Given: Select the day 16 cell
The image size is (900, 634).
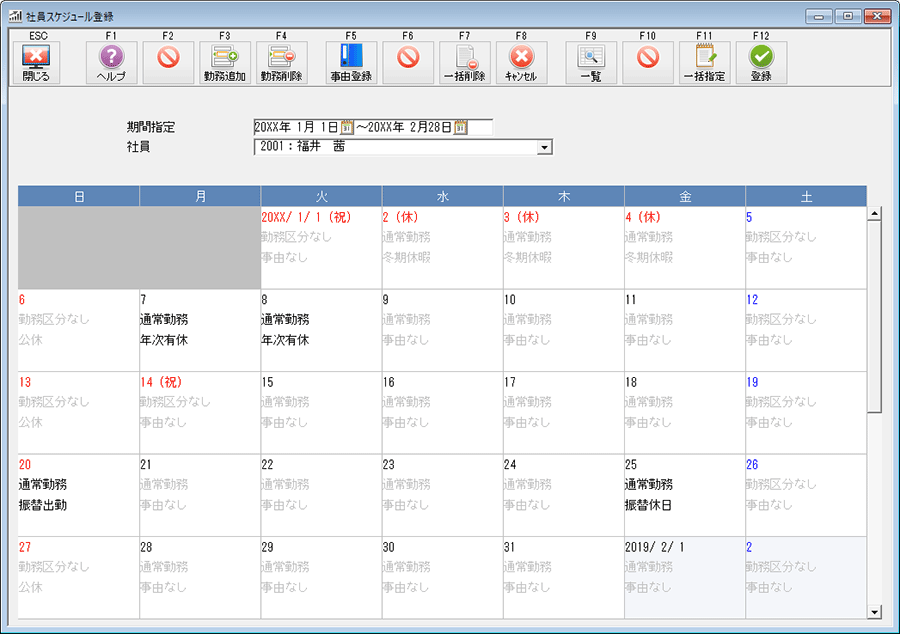Looking at the screenshot, I should coord(443,413).
